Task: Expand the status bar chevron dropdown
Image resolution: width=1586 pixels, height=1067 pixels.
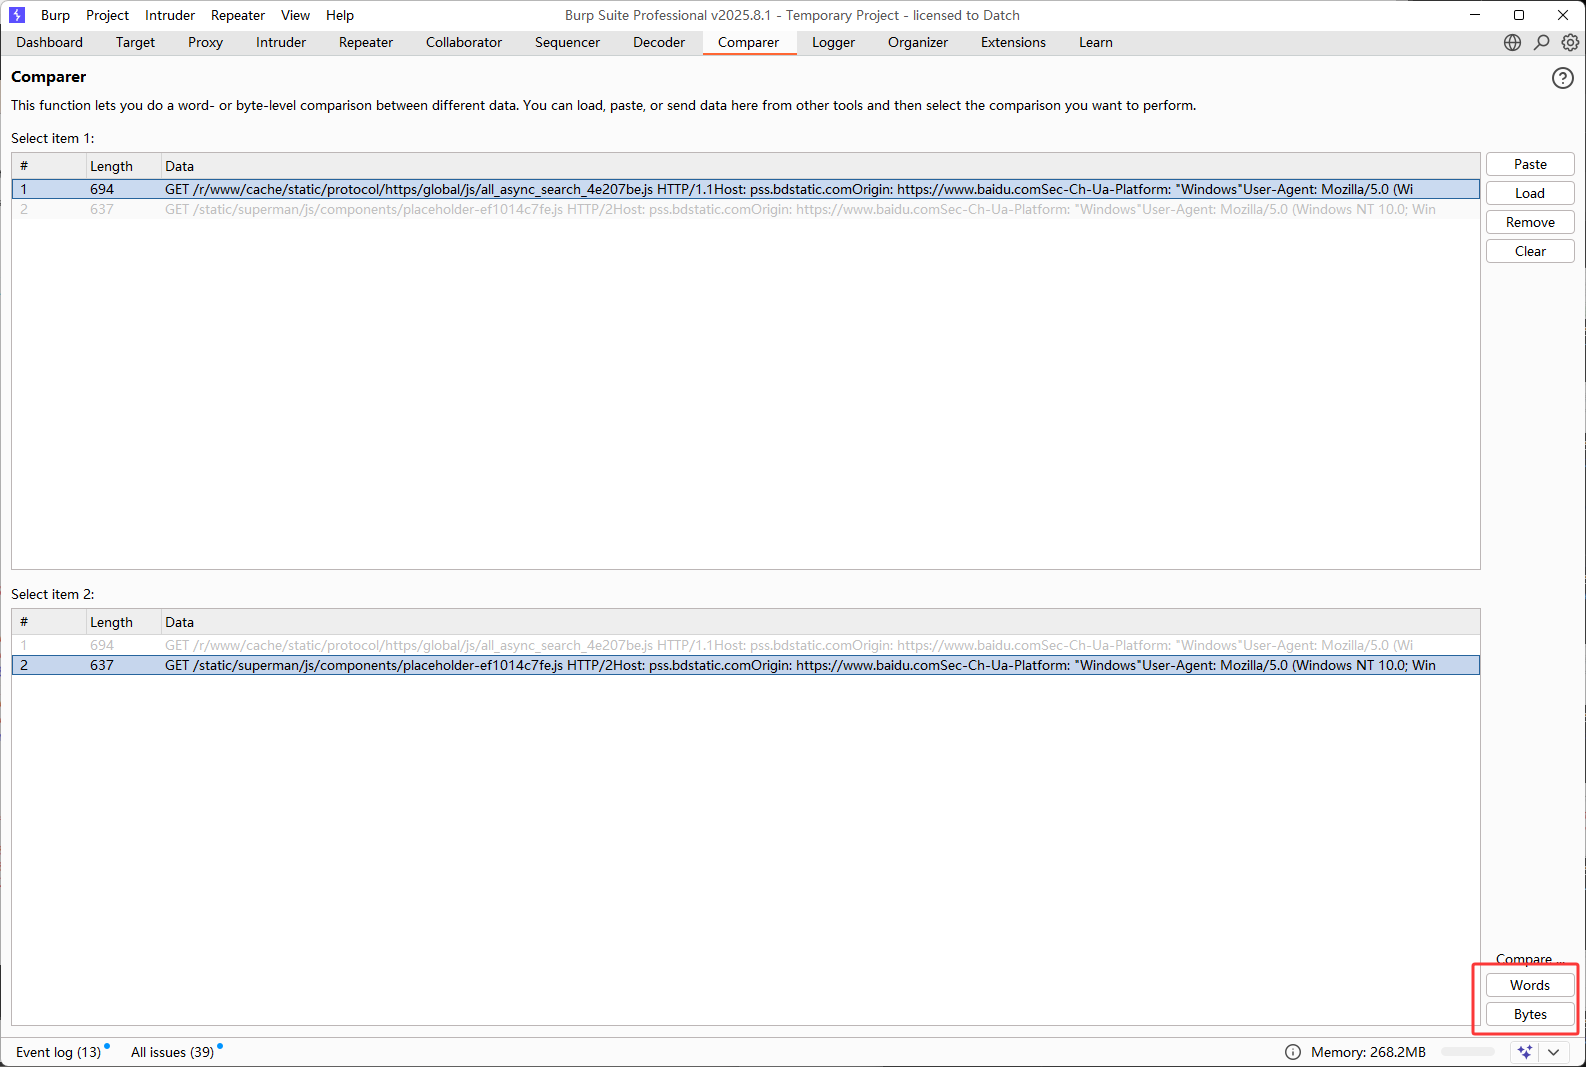Action: [x=1553, y=1052]
